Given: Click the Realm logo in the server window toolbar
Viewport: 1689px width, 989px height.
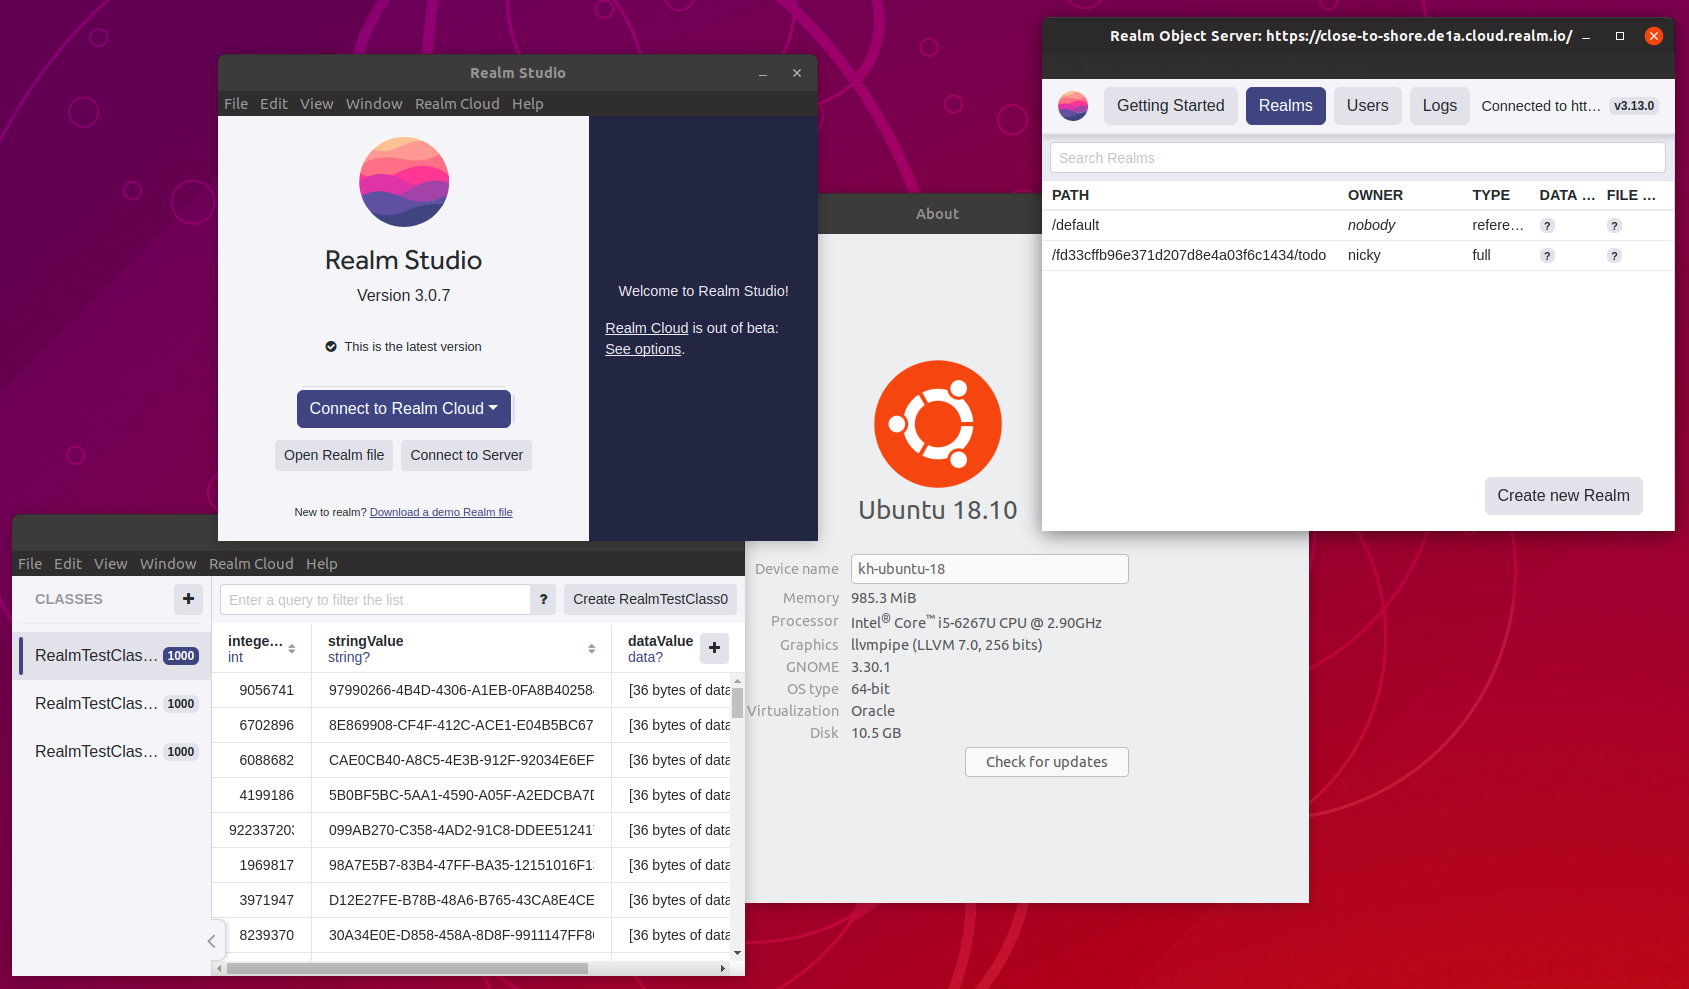Looking at the screenshot, I should click(1073, 106).
